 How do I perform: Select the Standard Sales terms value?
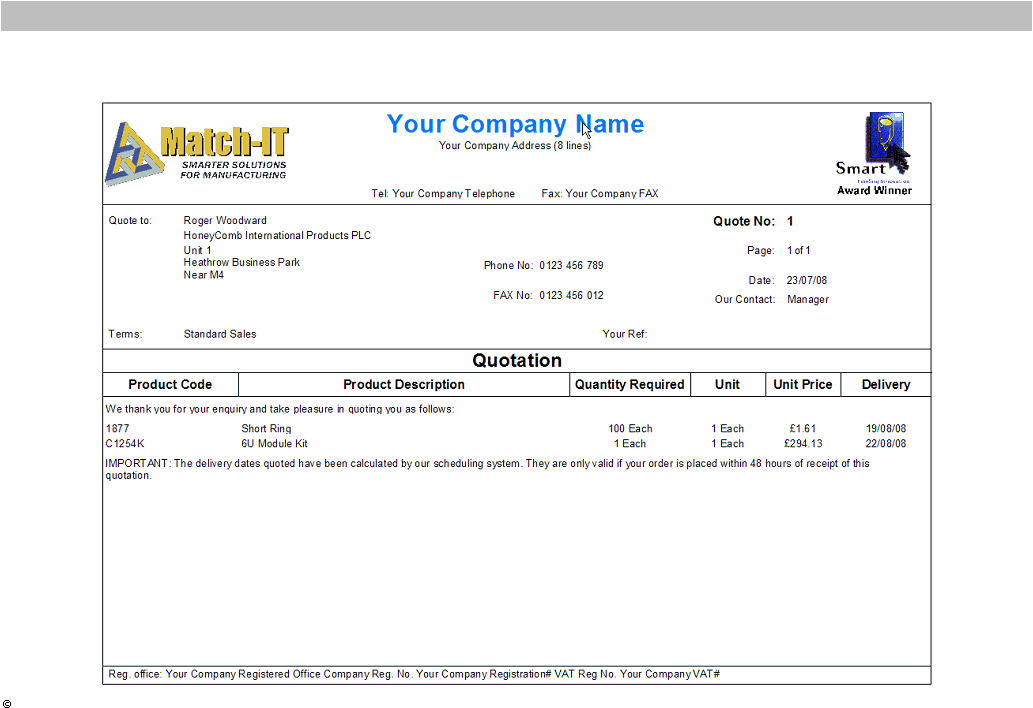pyautogui.click(x=220, y=335)
